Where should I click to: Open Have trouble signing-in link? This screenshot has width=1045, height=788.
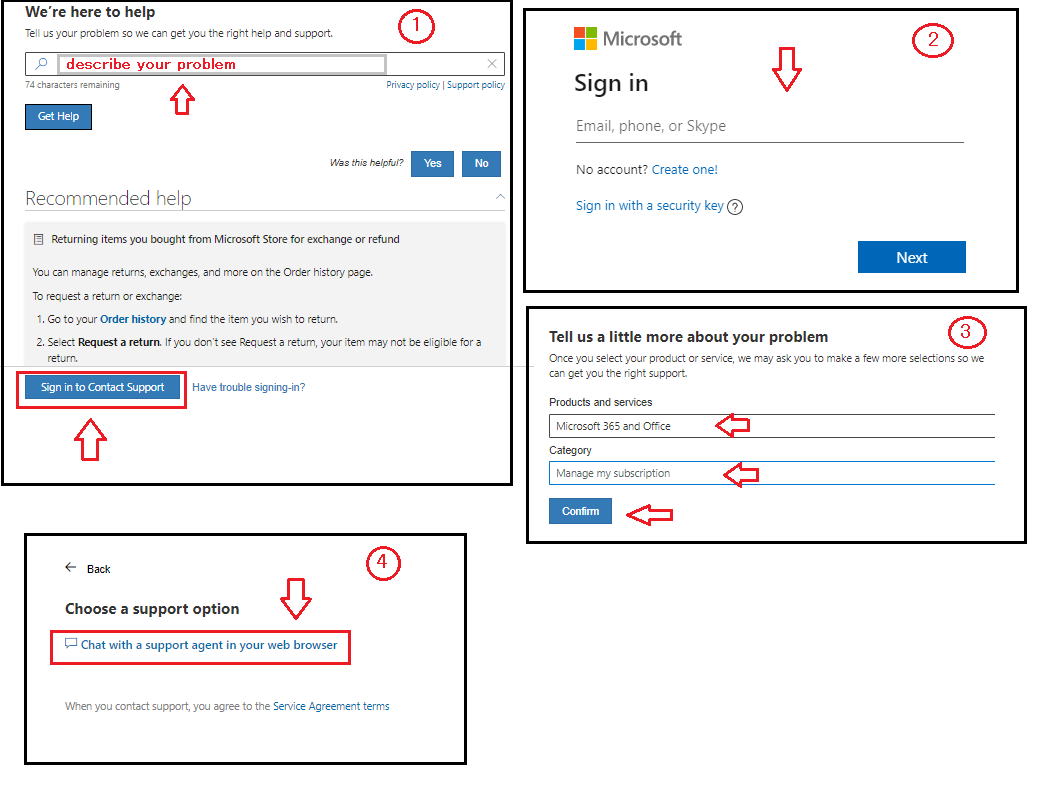click(x=249, y=387)
